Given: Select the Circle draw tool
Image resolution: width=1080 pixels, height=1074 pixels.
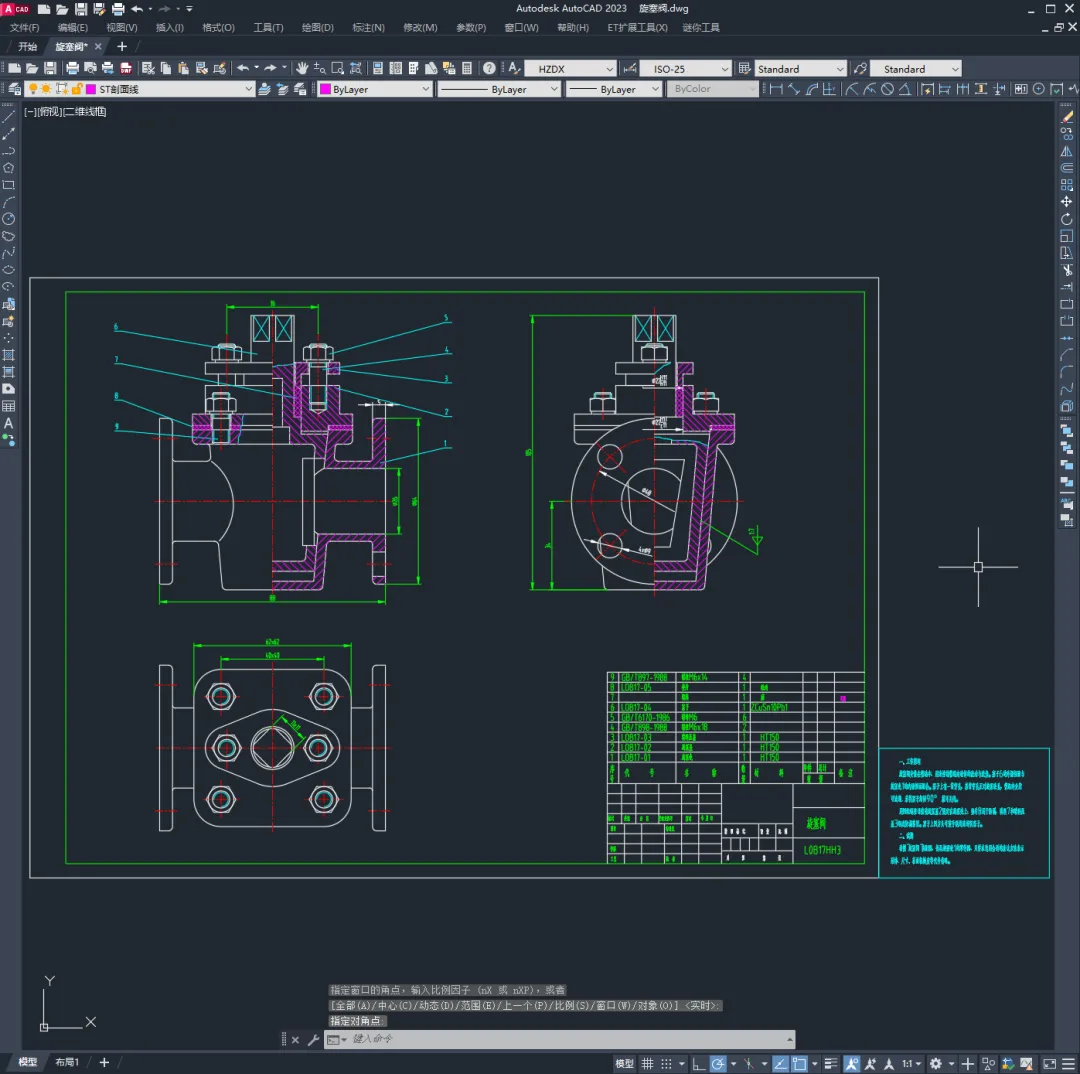Looking at the screenshot, I should 9,219.
